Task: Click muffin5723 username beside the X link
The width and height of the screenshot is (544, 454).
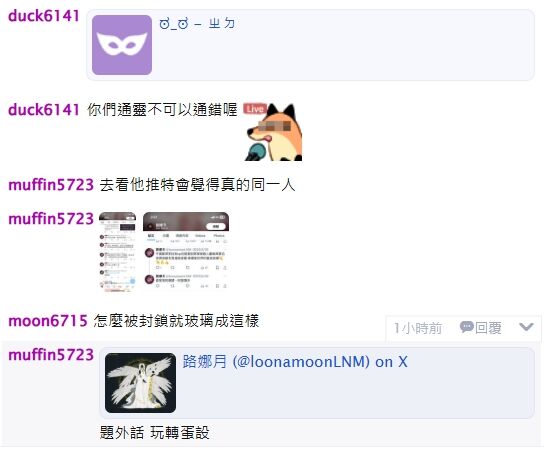Action: (51, 355)
